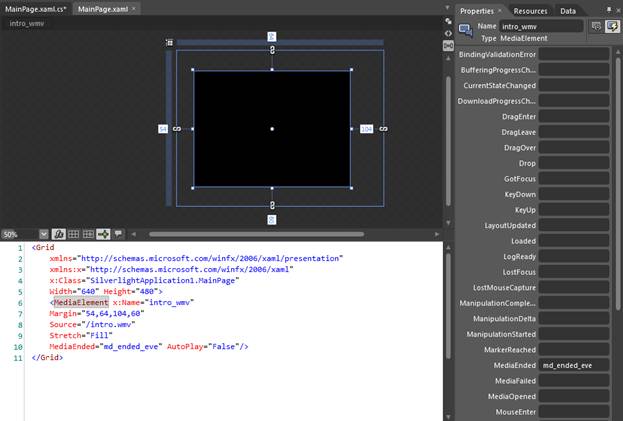Toggle show snap grid button
This screenshot has width=623, height=421.
[74, 233]
